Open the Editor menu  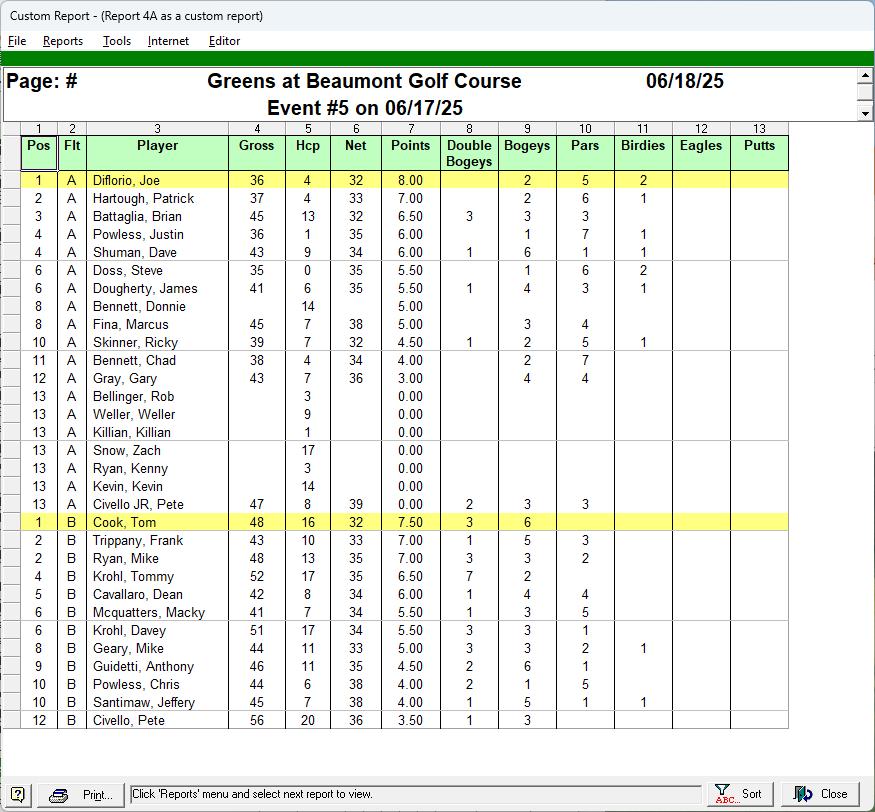pyautogui.click(x=224, y=41)
